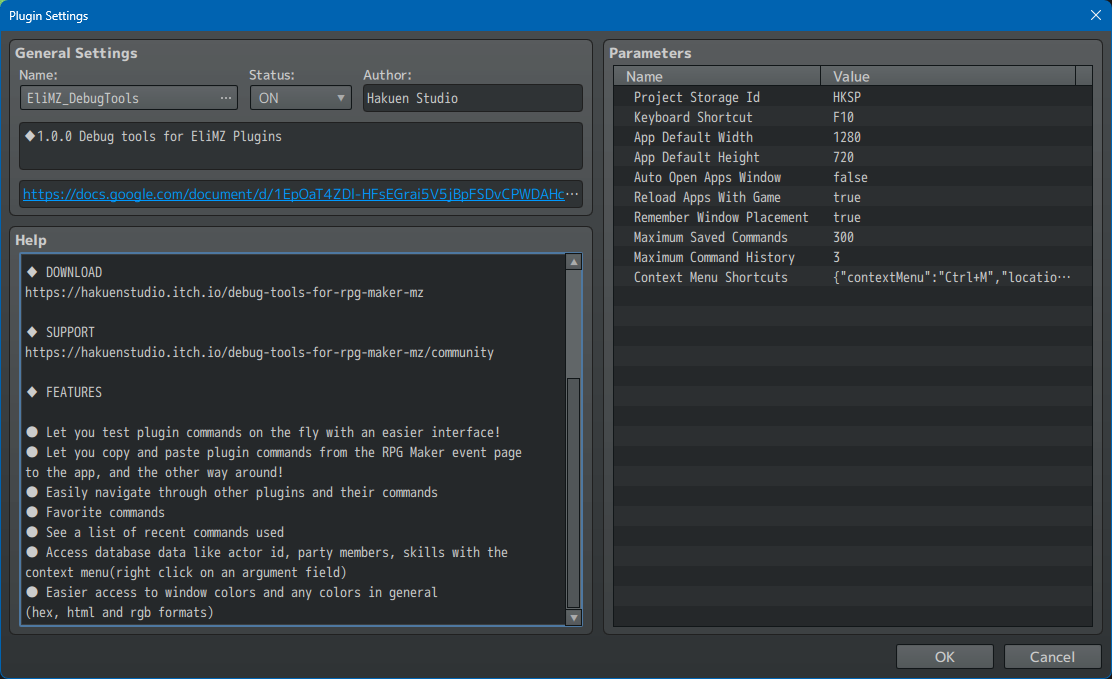Image resolution: width=1112 pixels, height=679 pixels.
Task: Click the SUPPORT community URL in Help
Action: pos(260,352)
